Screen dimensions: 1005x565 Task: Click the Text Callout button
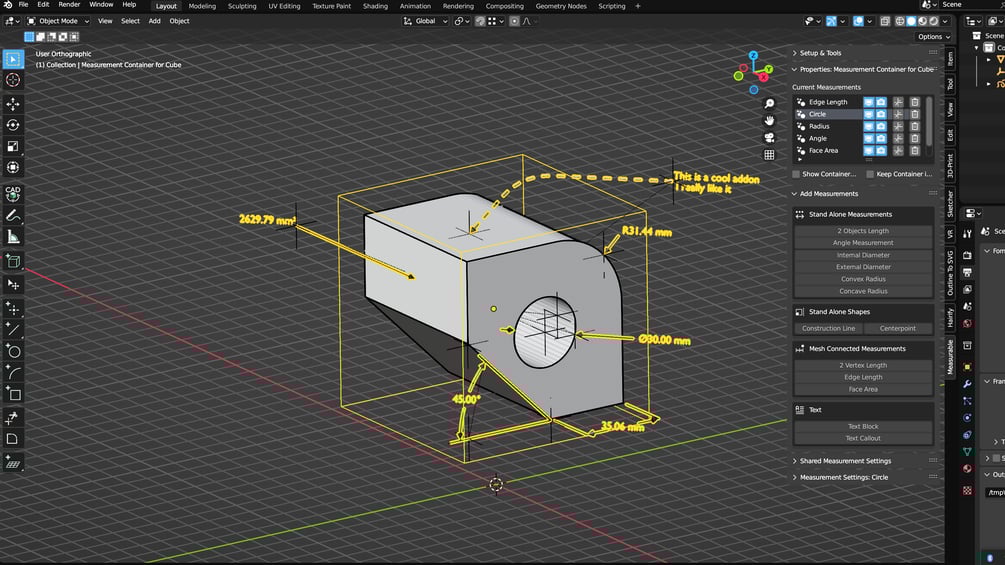[x=863, y=438]
